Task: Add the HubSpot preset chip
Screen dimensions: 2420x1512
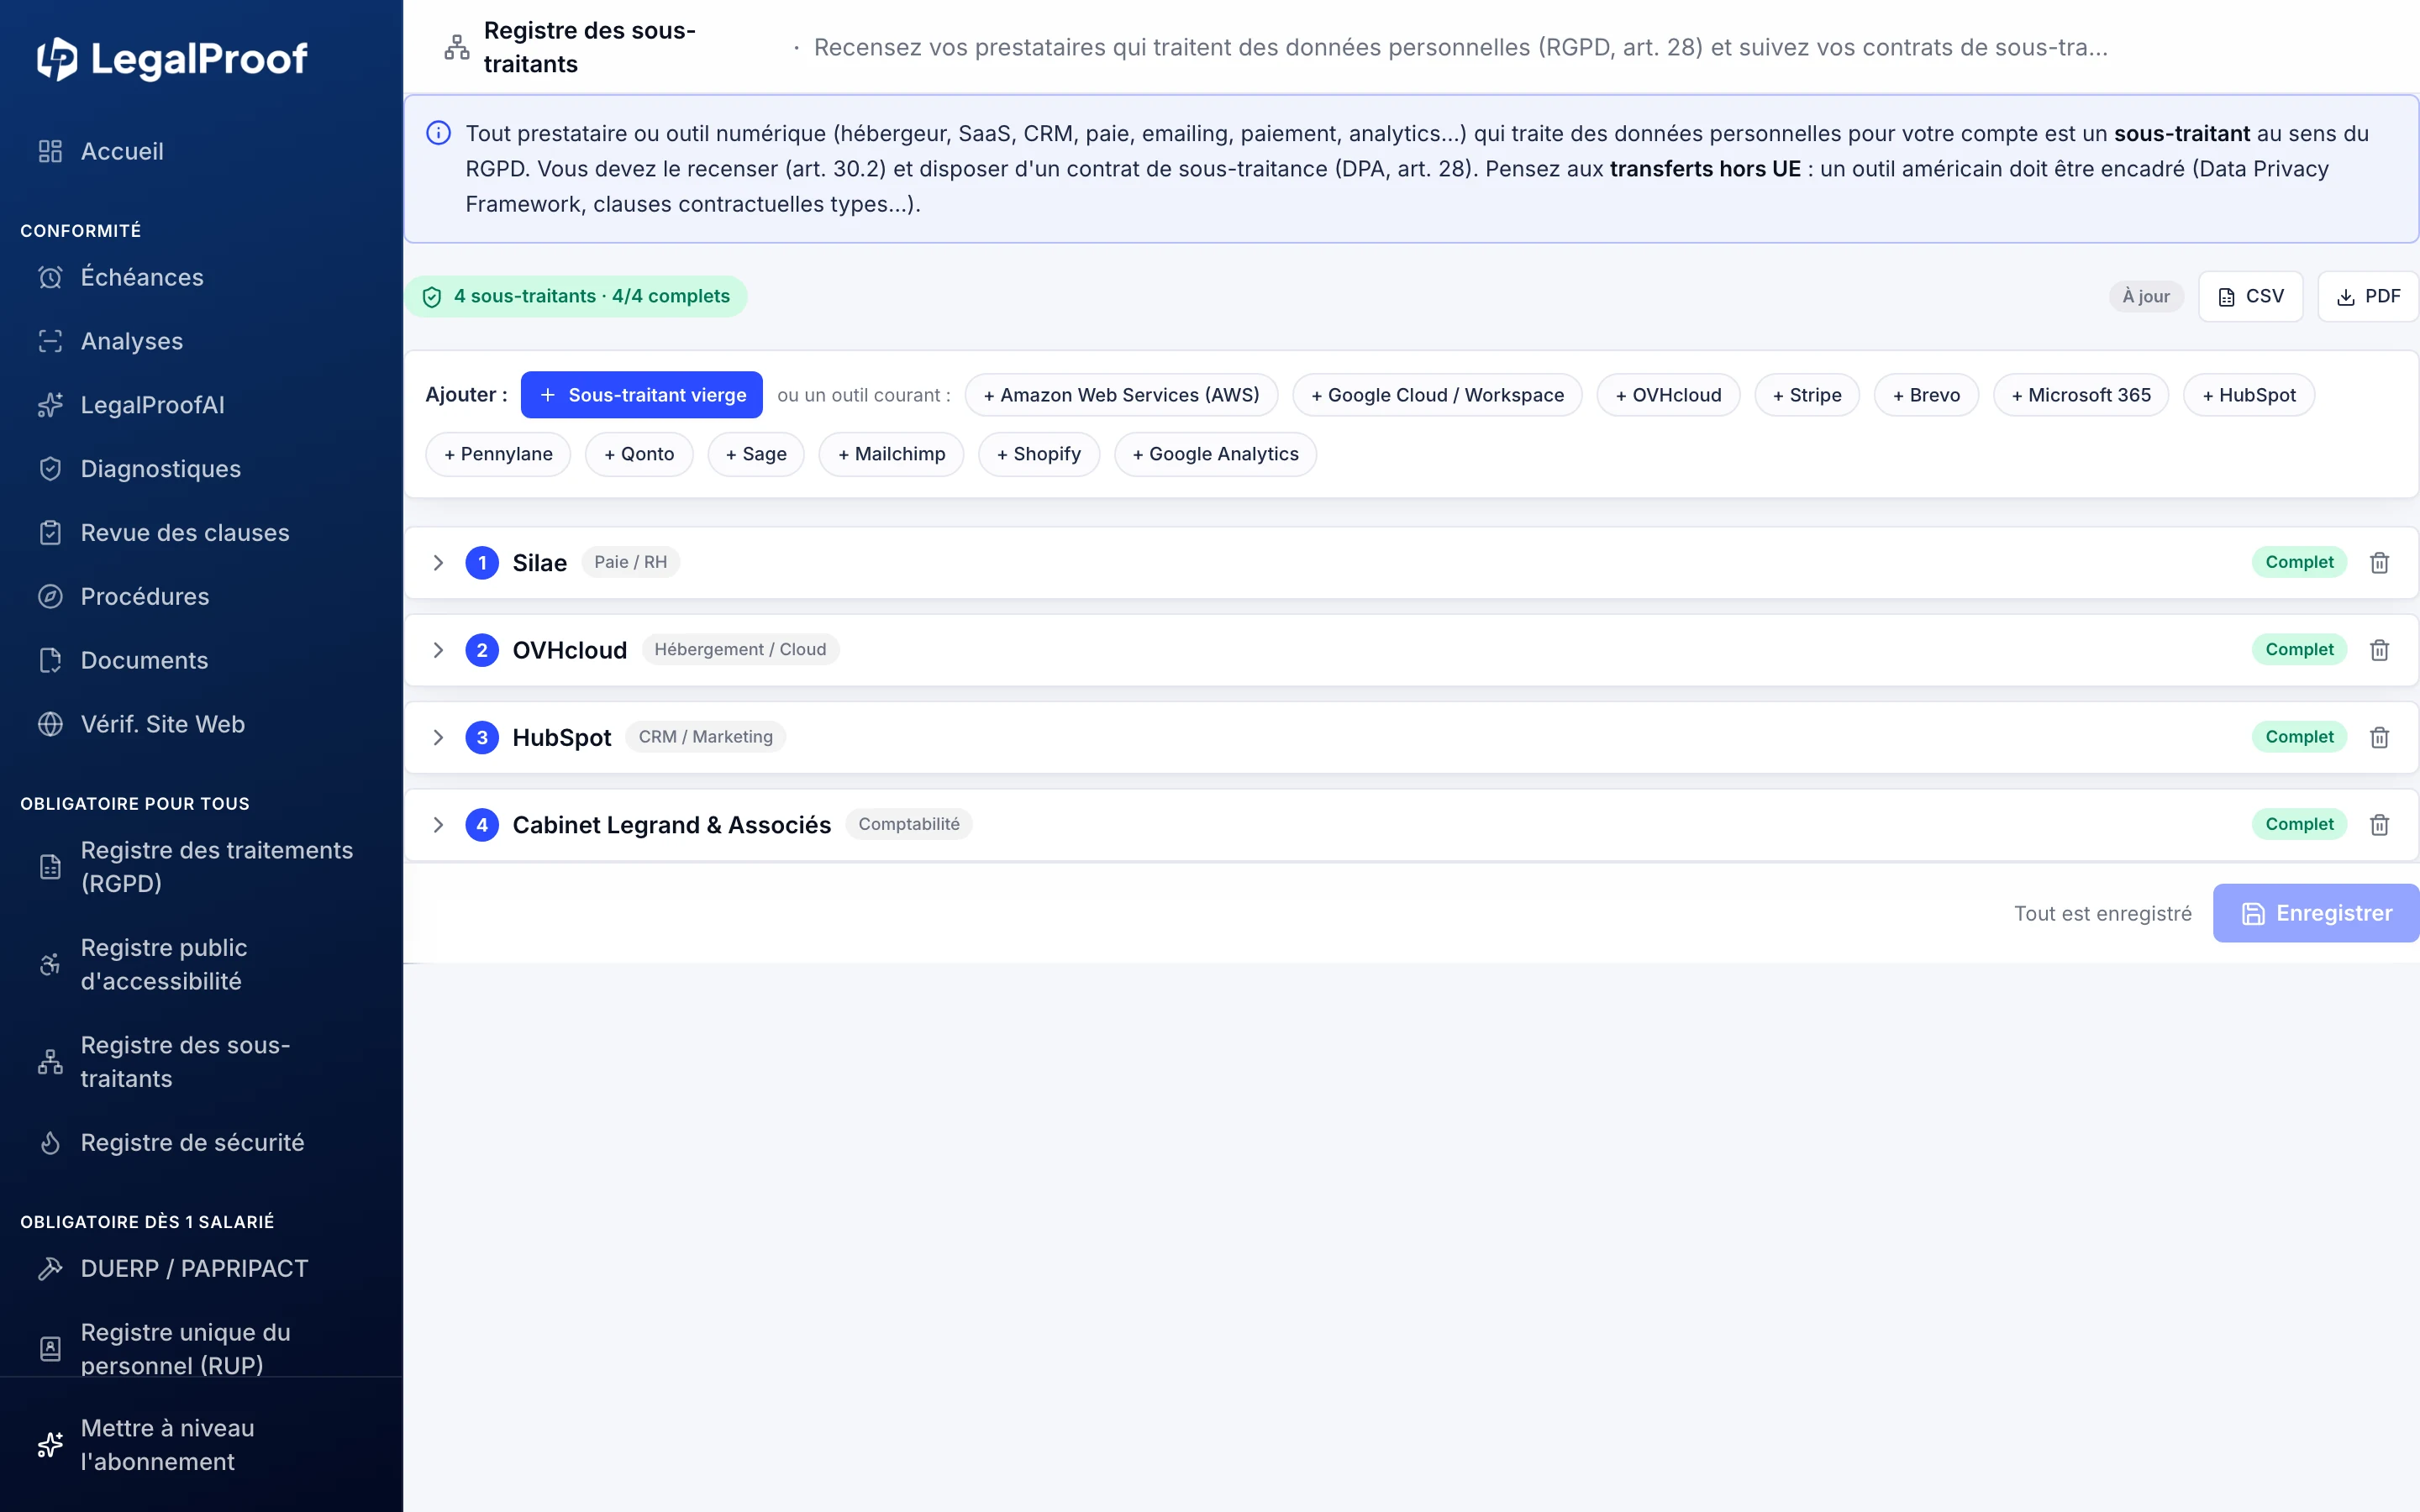Action: [2249, 395]
